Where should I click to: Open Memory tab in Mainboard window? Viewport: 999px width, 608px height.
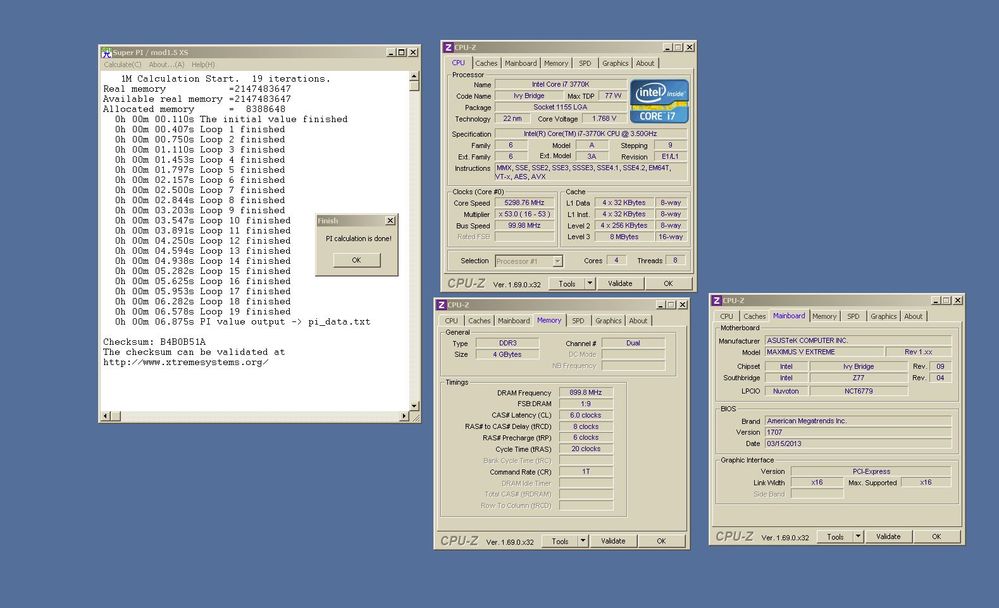pyautogui.click(x=824, y=316)
